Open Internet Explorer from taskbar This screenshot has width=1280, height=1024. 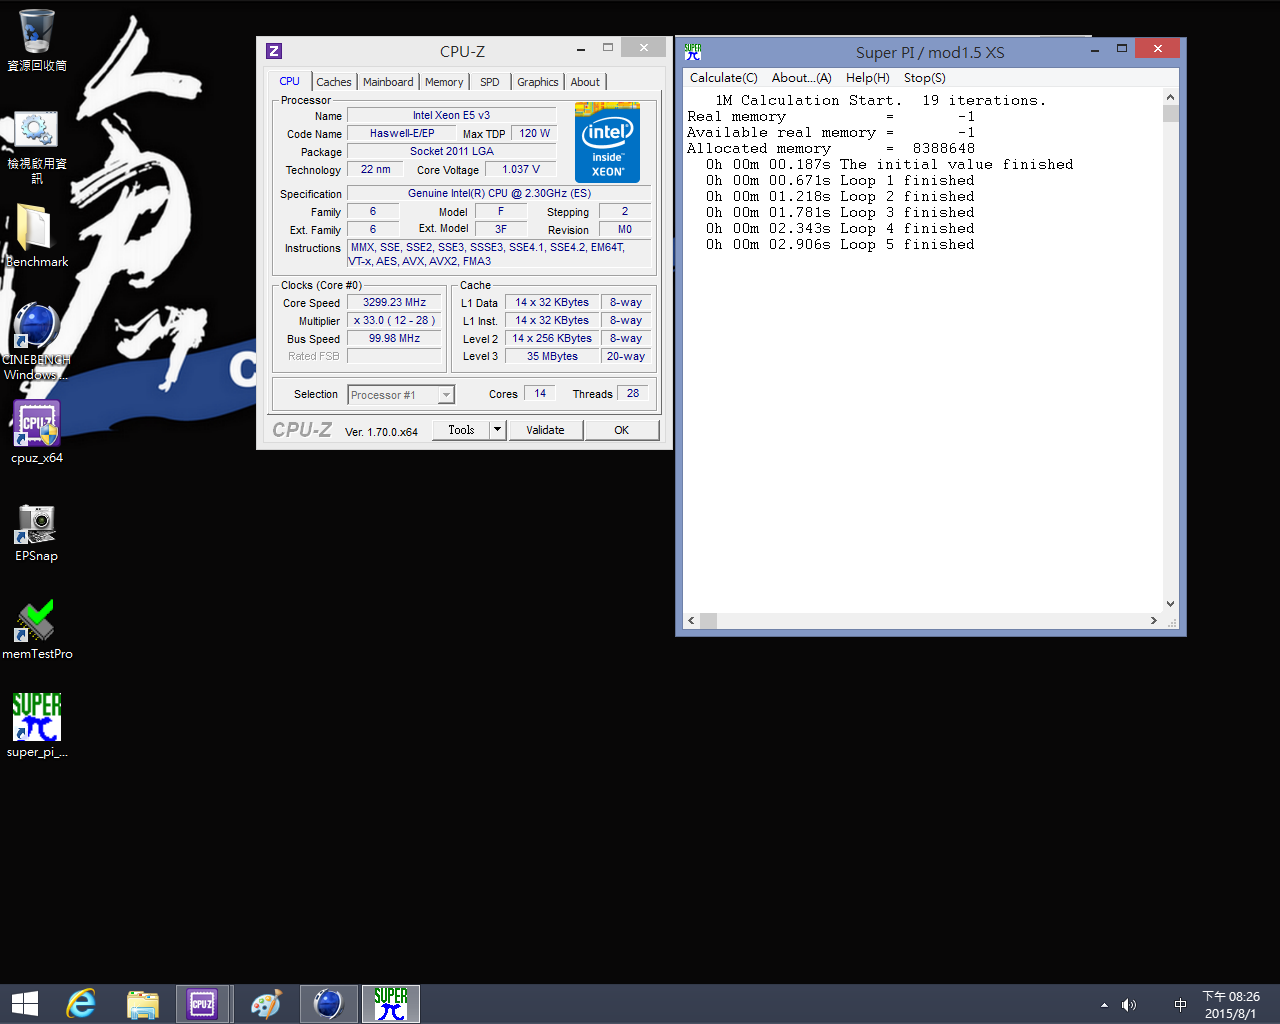click(80, 1004)
